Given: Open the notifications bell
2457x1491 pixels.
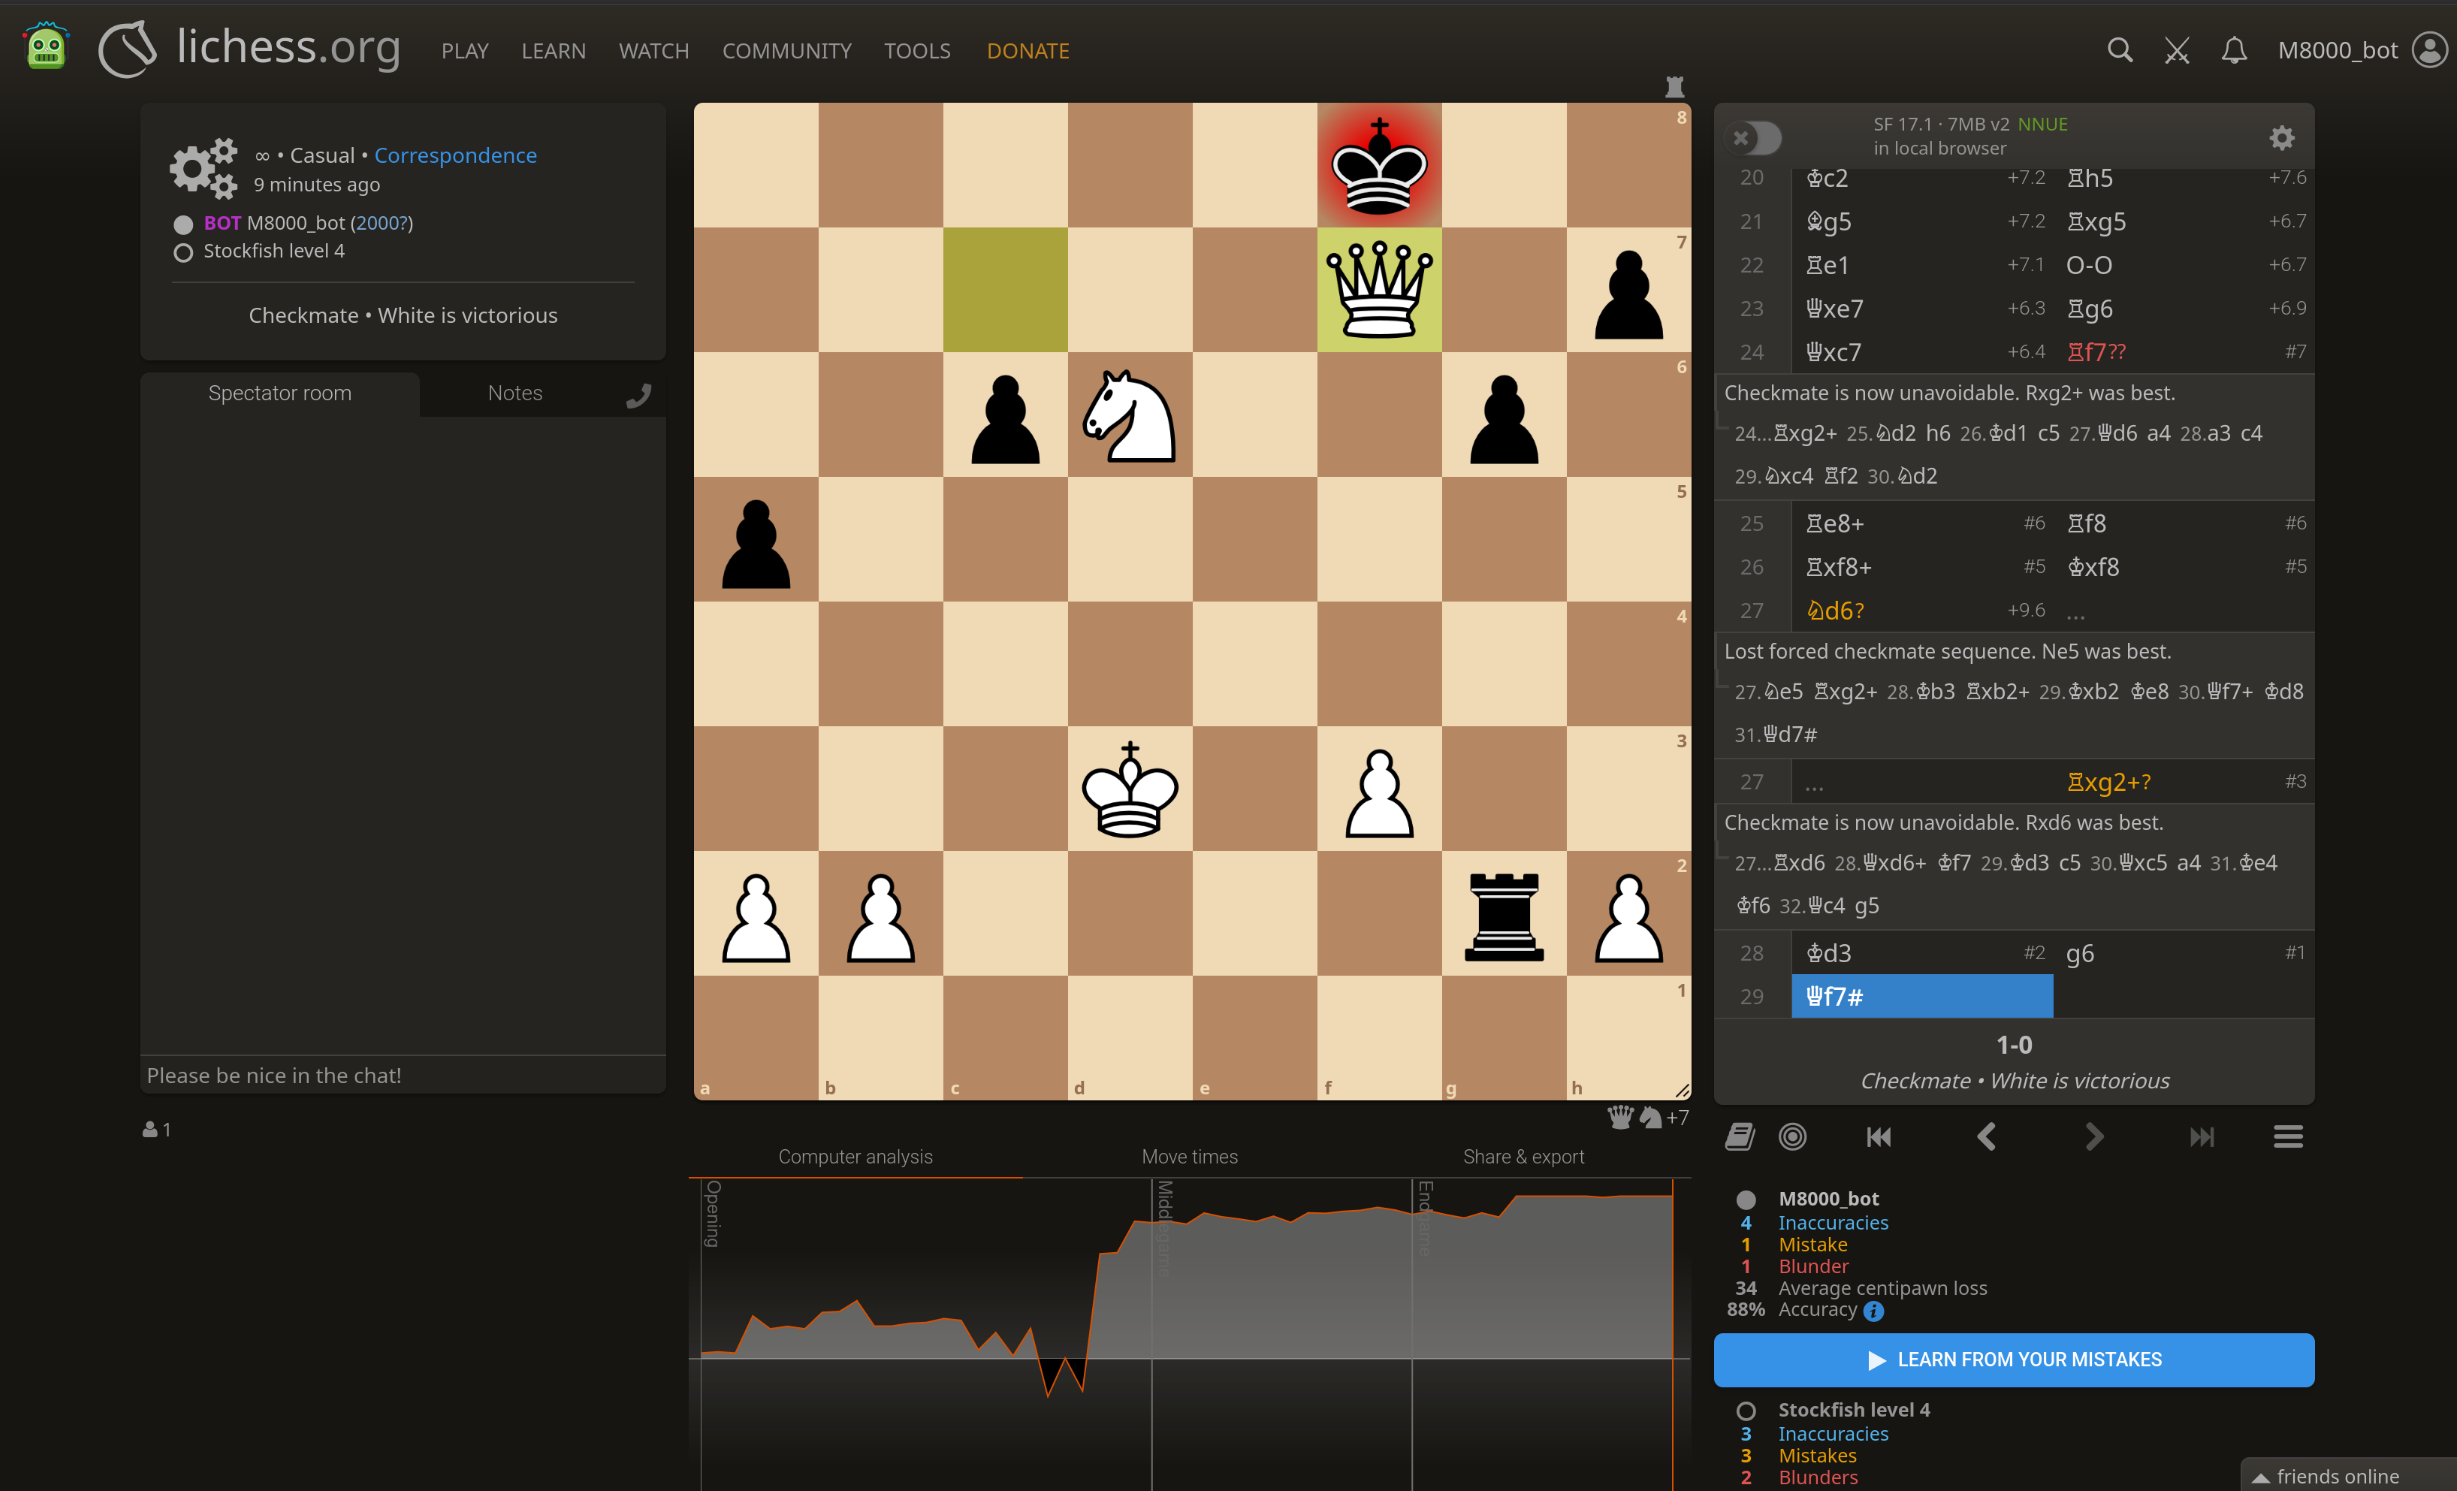Looking at the screenshot, I should [2234, 50].
